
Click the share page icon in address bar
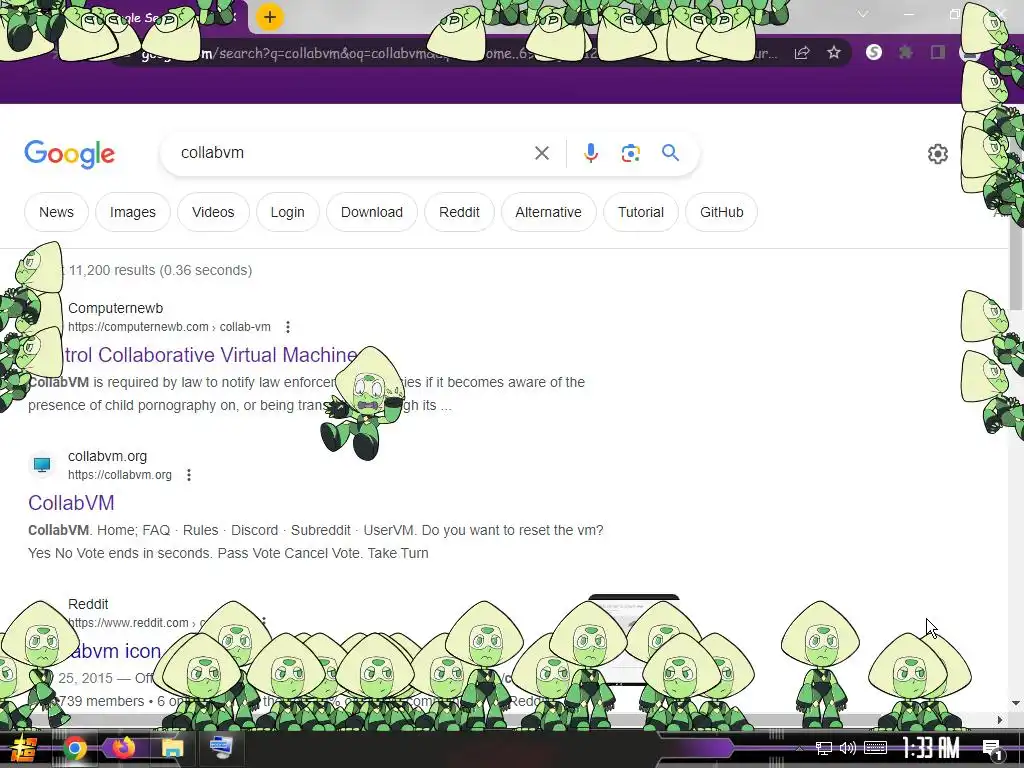point(802,53)
